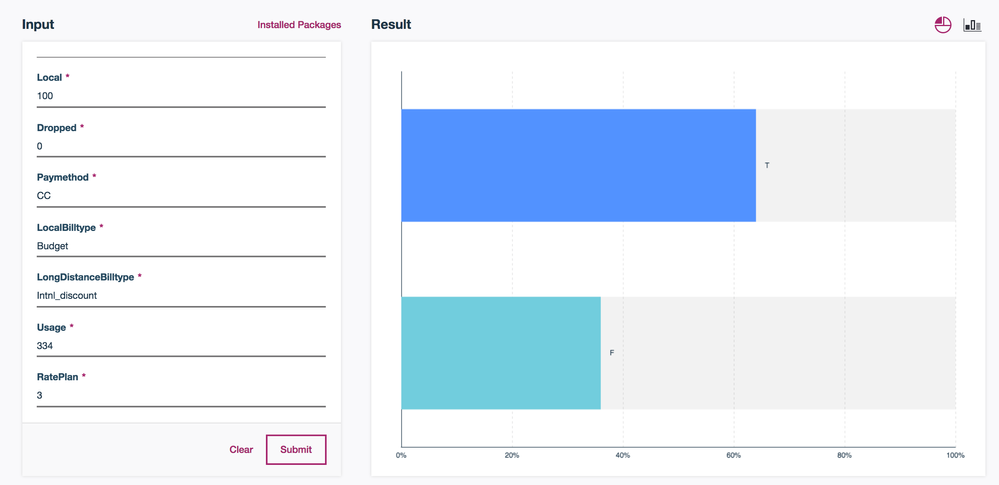The height and width of the screenshot is (485, 999).
Task: Click into the Dropped input field
Action: (181, 146)
